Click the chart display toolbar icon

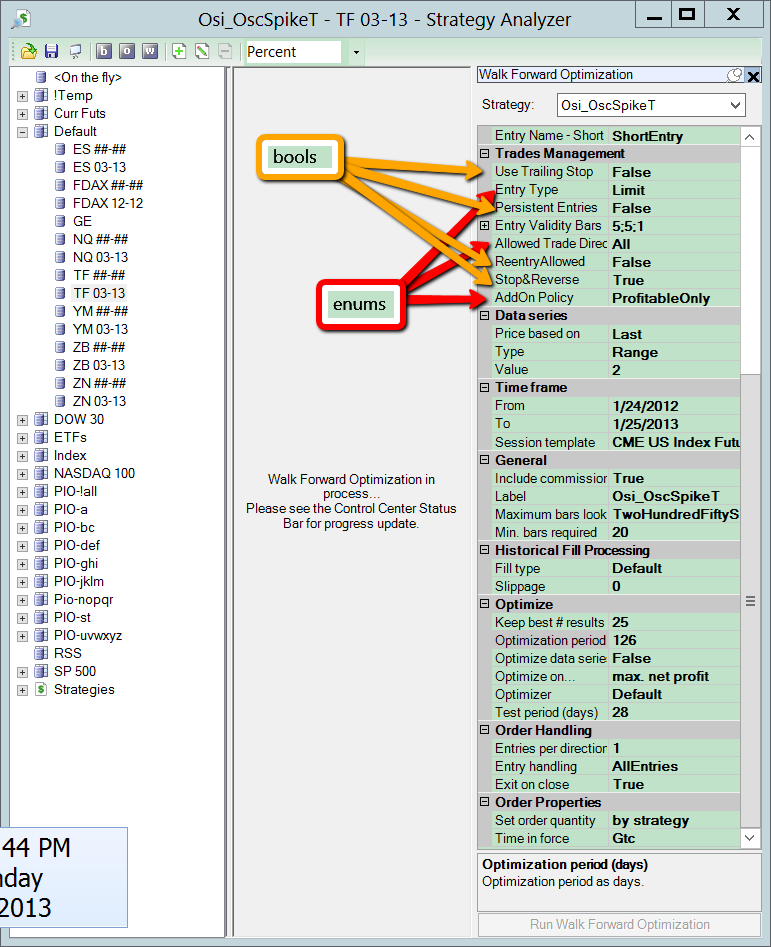pos(75,52)
